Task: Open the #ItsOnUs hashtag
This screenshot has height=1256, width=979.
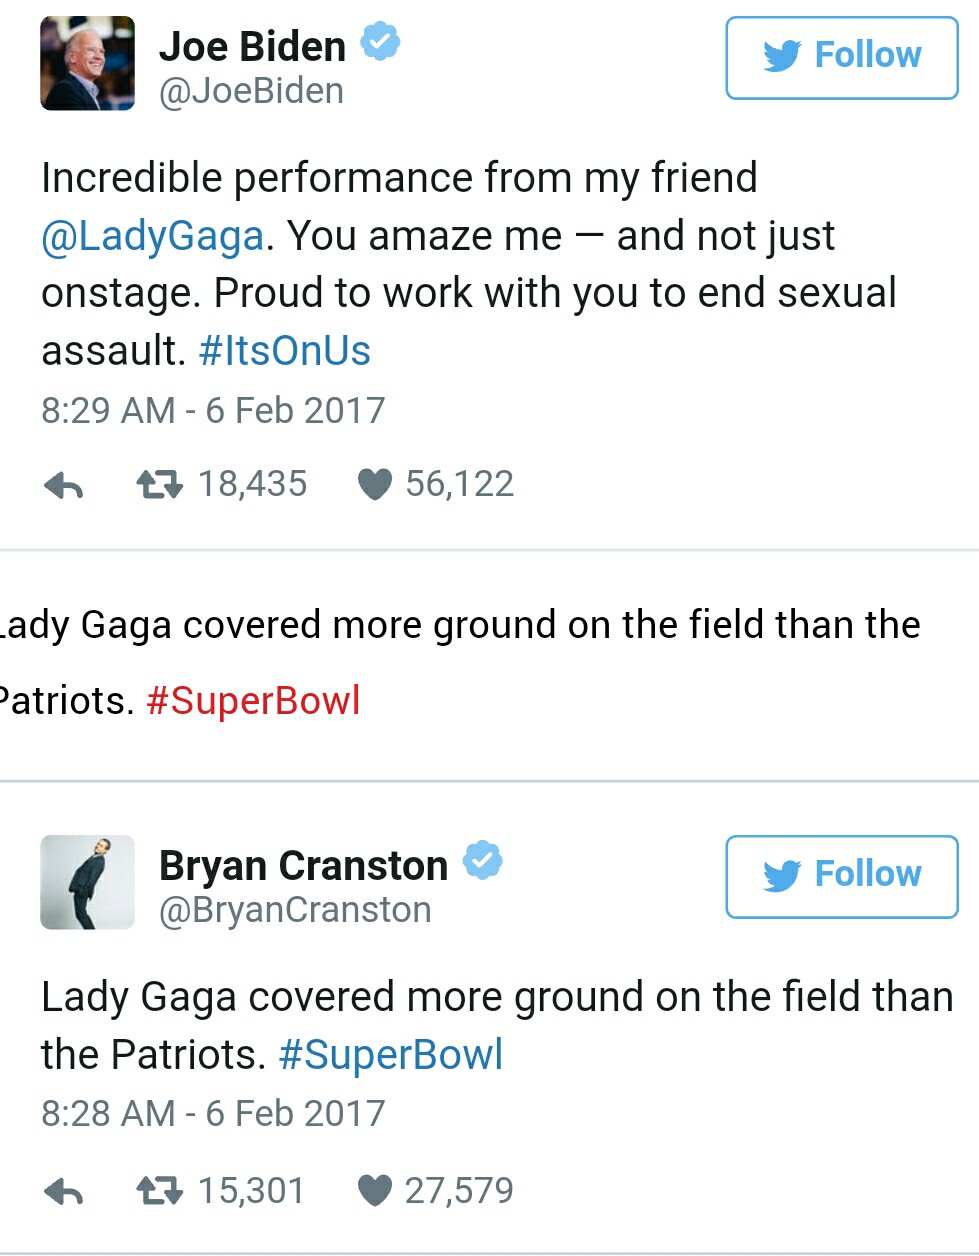Action: (285, 351)
